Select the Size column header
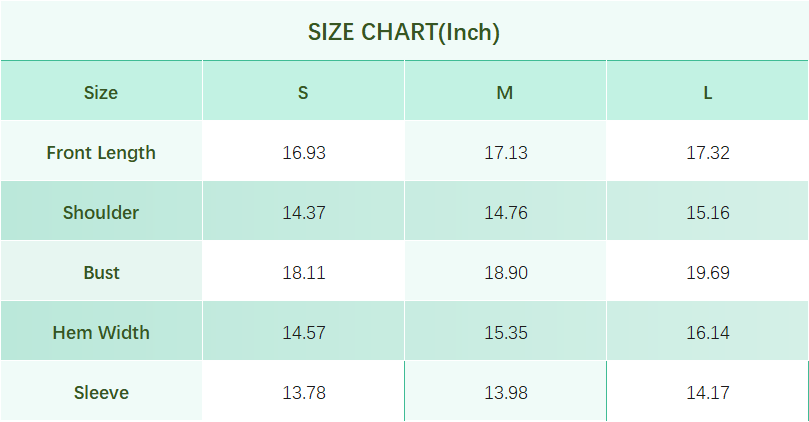 [101, 93]
